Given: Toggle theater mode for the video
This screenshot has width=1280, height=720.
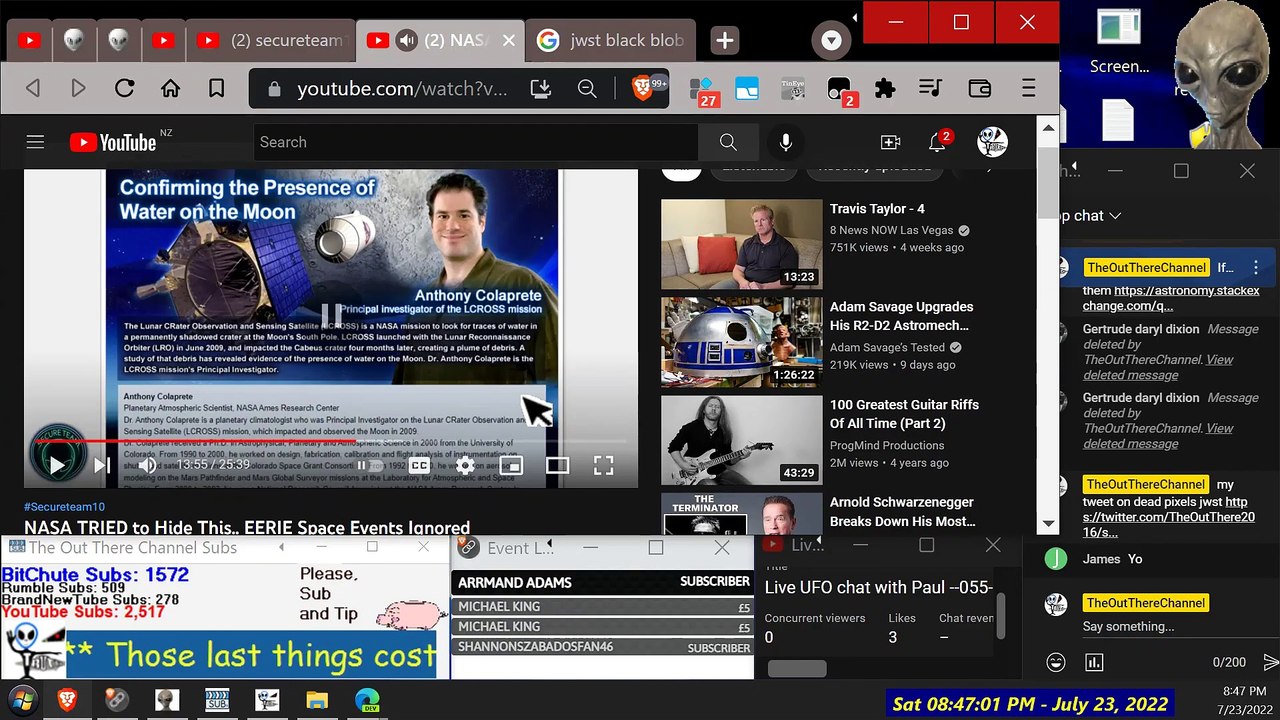Looking at the screenshot, I should tap(557, 465).
